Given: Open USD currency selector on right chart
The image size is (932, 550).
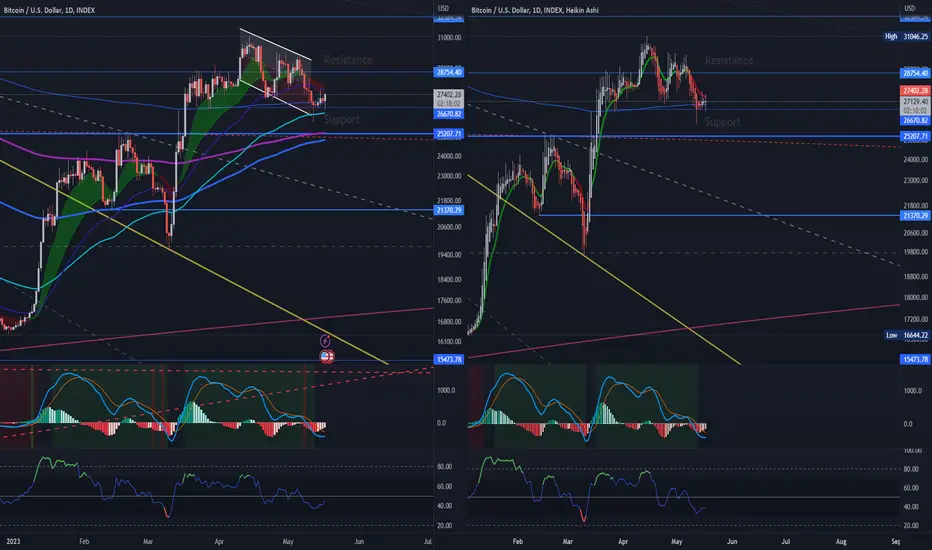Looking at the screenshot, I should tap(909, 8).
